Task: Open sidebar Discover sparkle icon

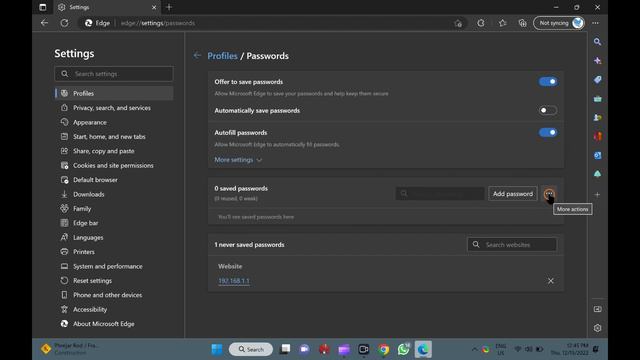Action: point(598,60)
